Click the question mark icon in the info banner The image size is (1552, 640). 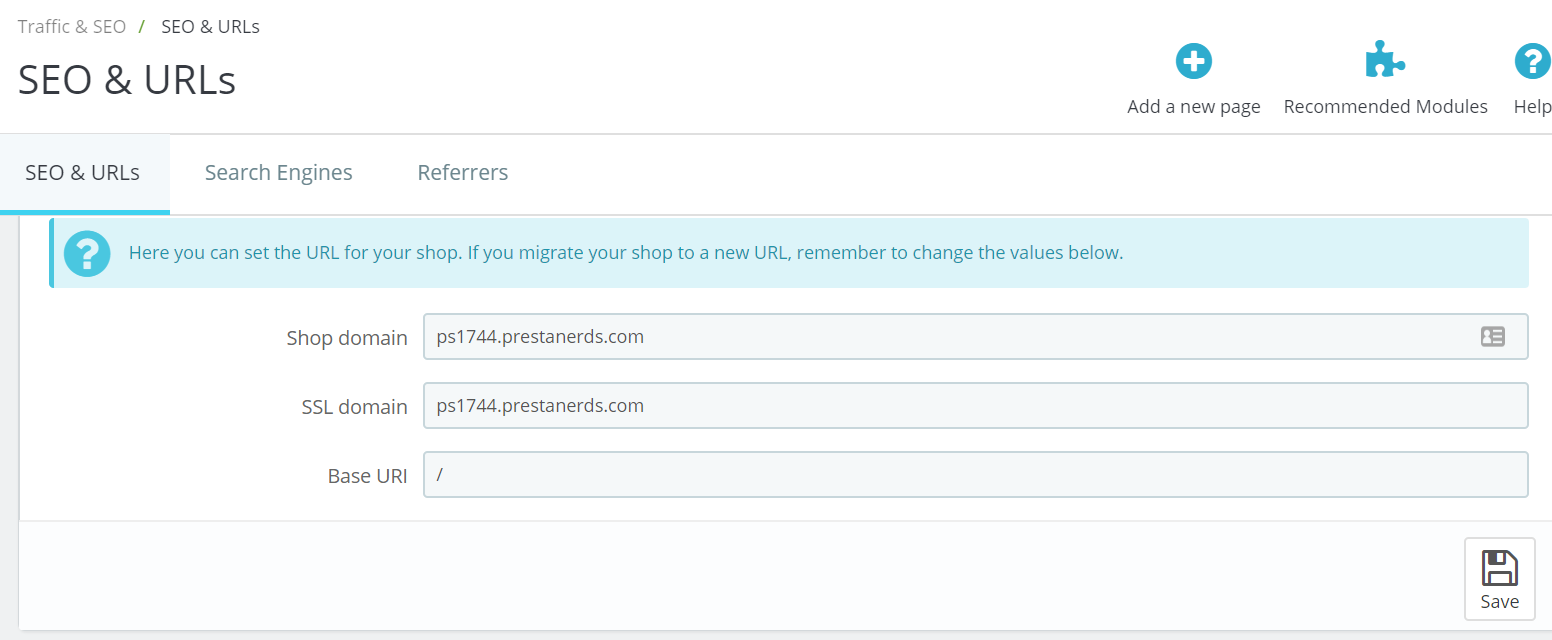[87, 253]
